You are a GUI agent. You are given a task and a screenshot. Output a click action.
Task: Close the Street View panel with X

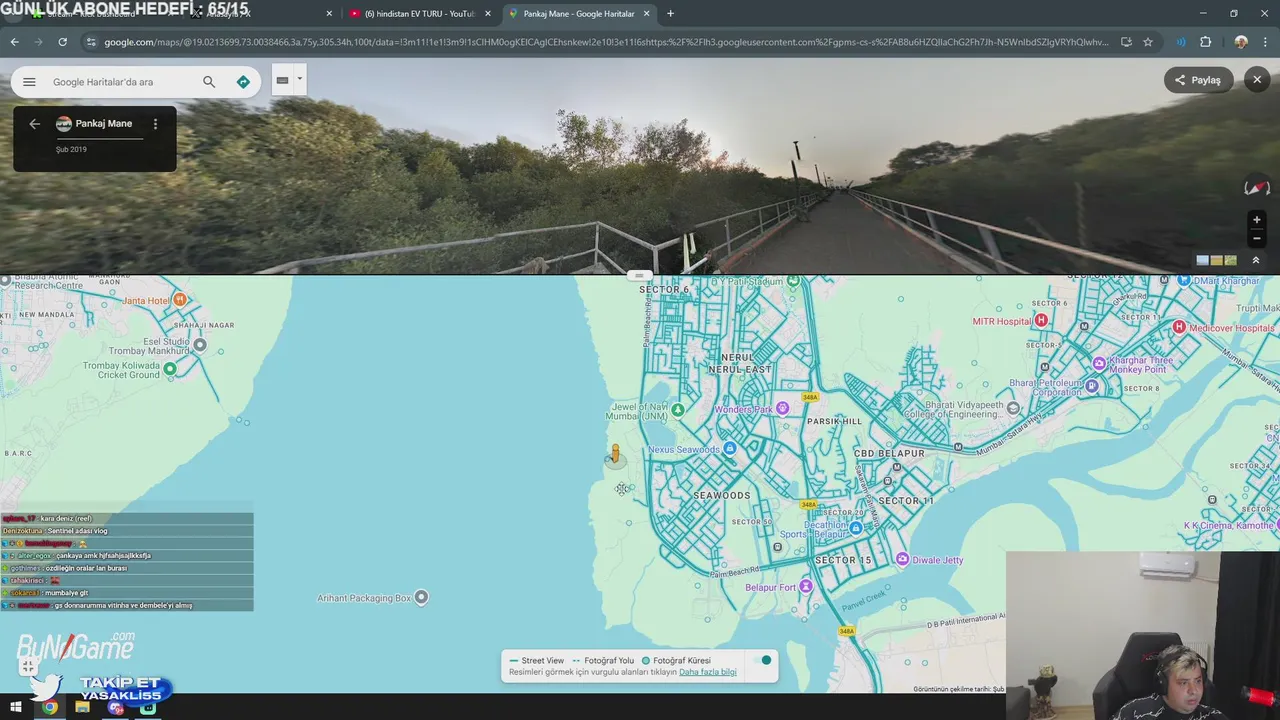(x=1257, y=80)
